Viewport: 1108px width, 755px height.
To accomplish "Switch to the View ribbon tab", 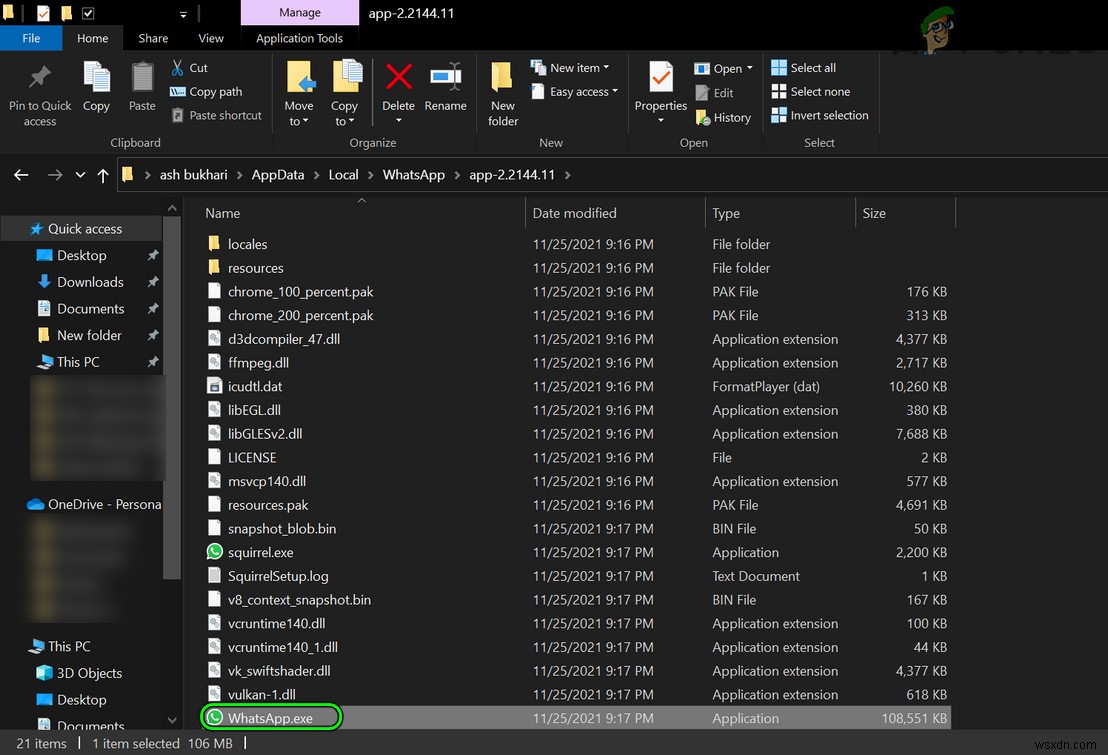I will 210,38.
